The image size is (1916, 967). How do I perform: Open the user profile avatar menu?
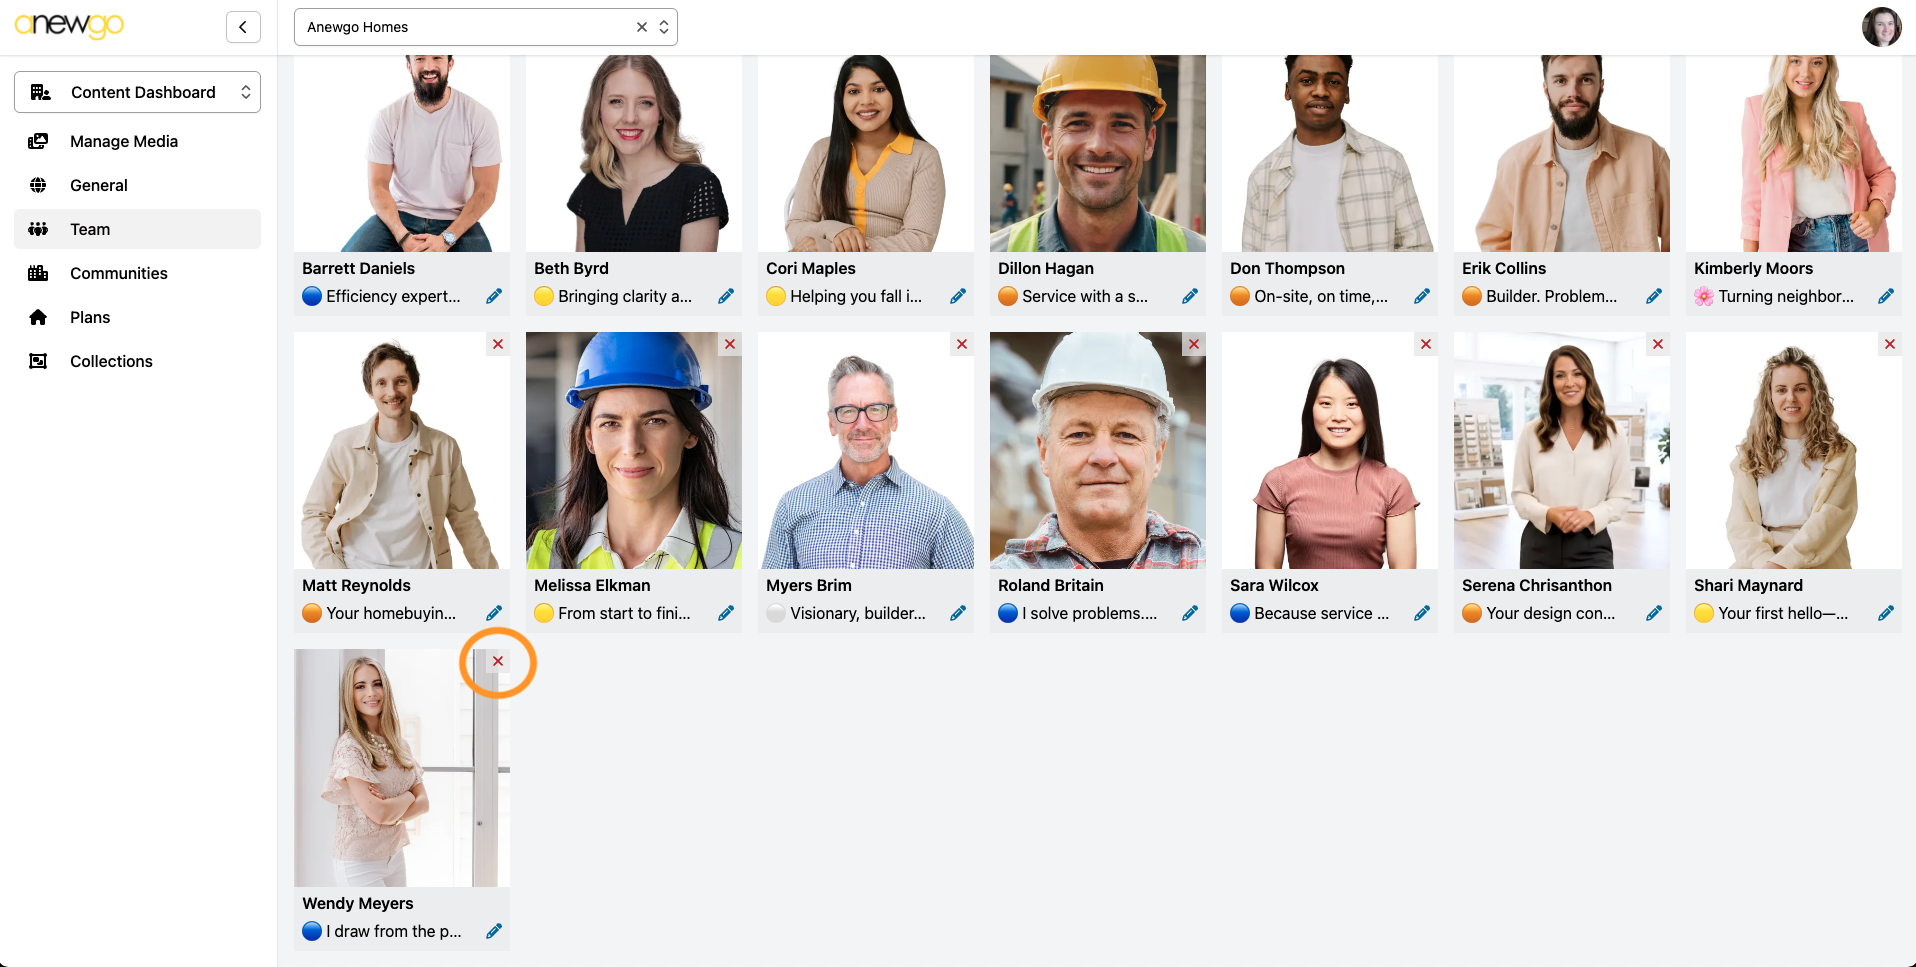coord(1881,27)
